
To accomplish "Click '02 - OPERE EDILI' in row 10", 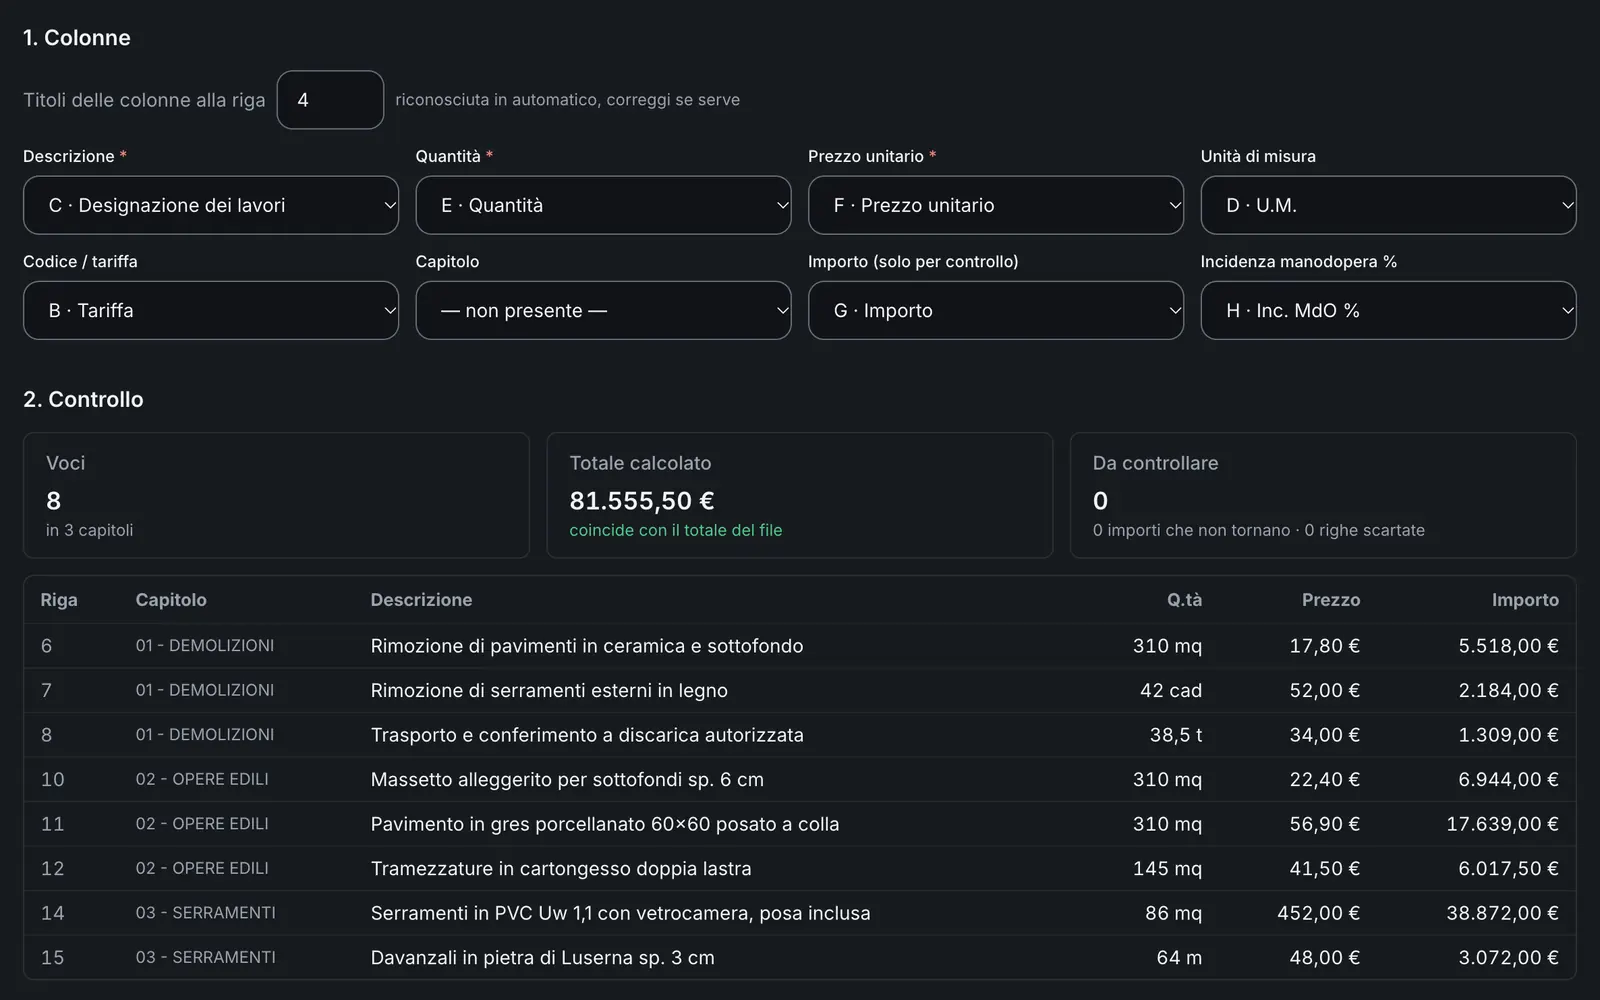I will (x=202, y=779).
